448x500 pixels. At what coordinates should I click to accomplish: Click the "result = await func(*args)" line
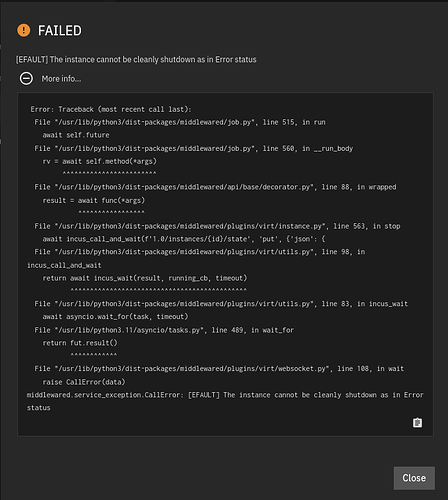coord(94,200)
